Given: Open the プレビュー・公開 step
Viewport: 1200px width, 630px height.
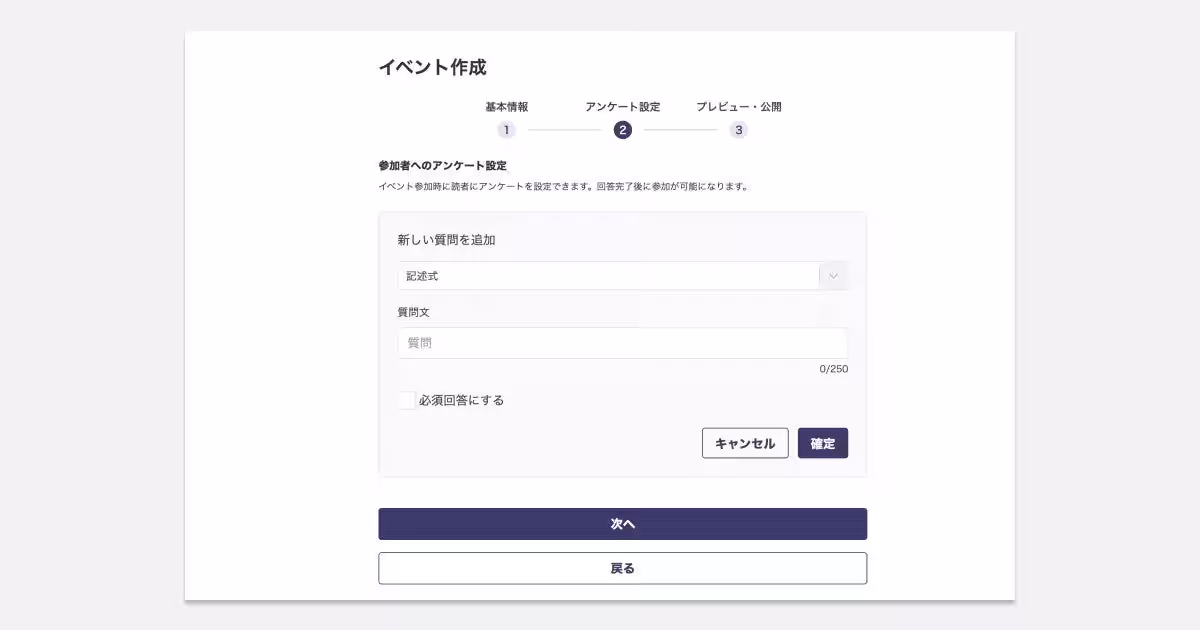Looking at the screenshot, I should (x=738, y=106).
